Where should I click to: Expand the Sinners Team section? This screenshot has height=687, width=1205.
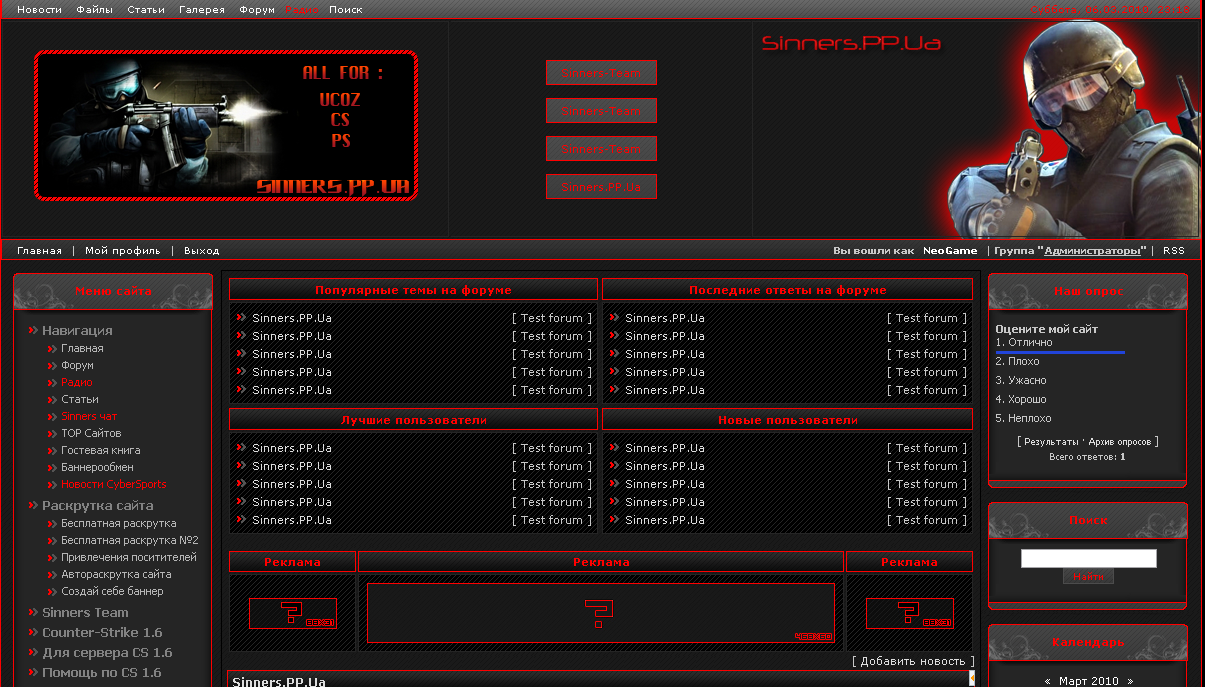[x=85, y=613]
